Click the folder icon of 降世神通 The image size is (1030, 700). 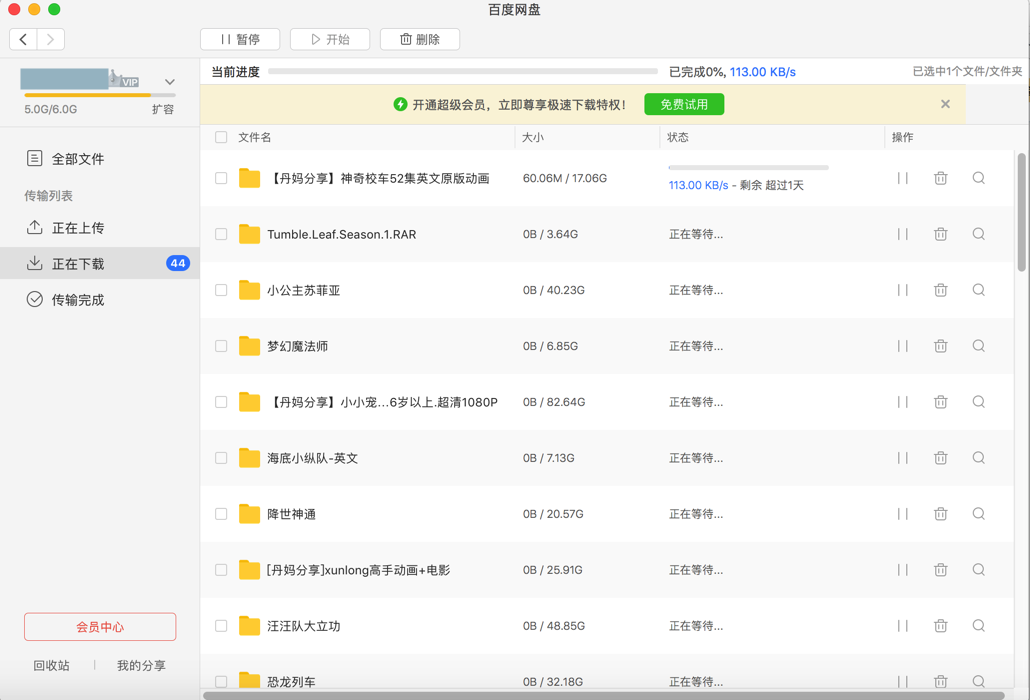click(x=249, y=514)
